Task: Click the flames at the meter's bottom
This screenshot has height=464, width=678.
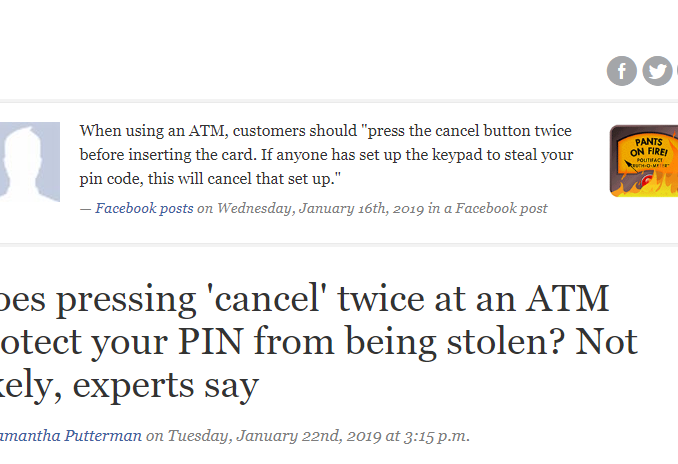Action: point(646,189)
